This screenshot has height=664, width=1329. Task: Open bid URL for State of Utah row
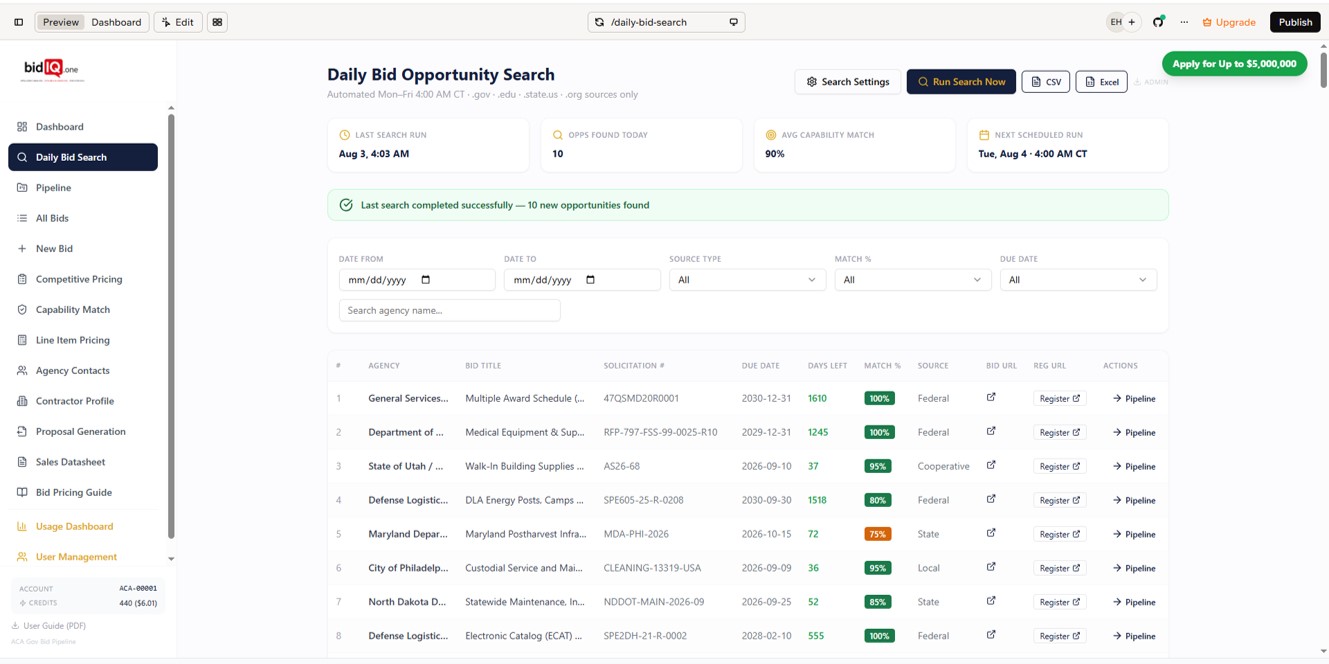[991, 466]
